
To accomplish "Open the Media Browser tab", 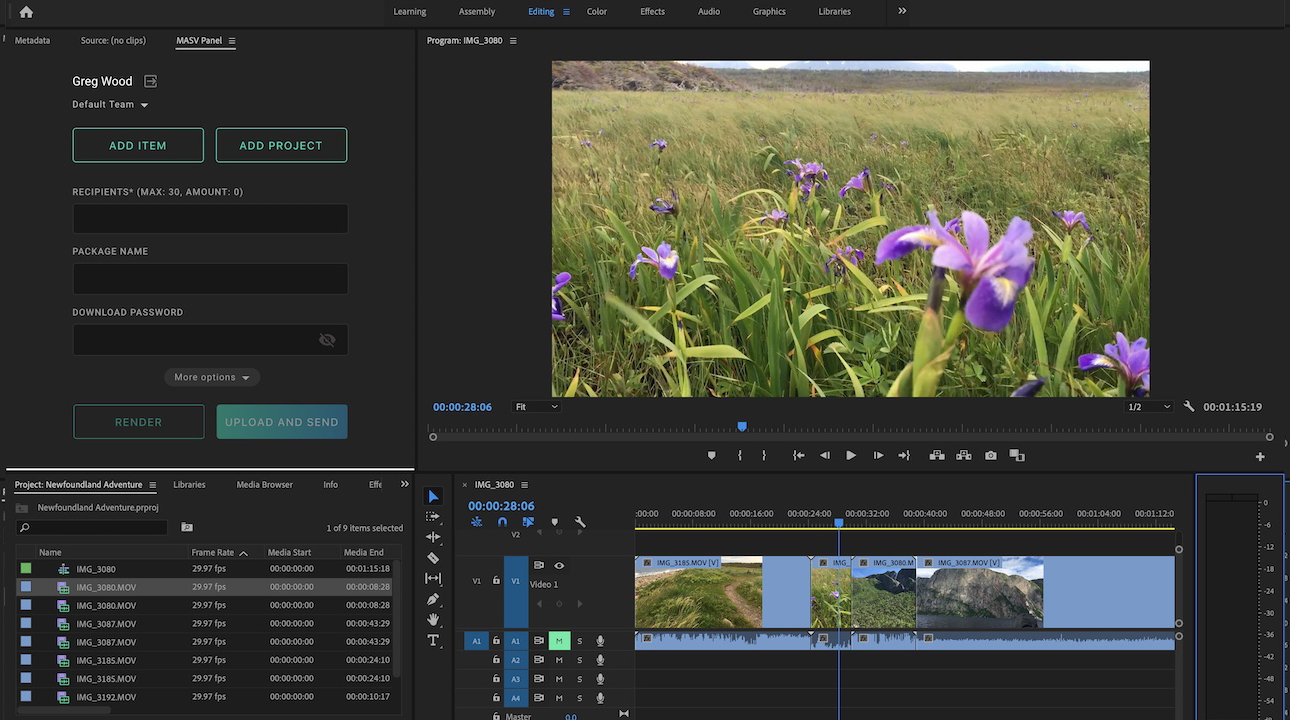I will tap(264, 485).
